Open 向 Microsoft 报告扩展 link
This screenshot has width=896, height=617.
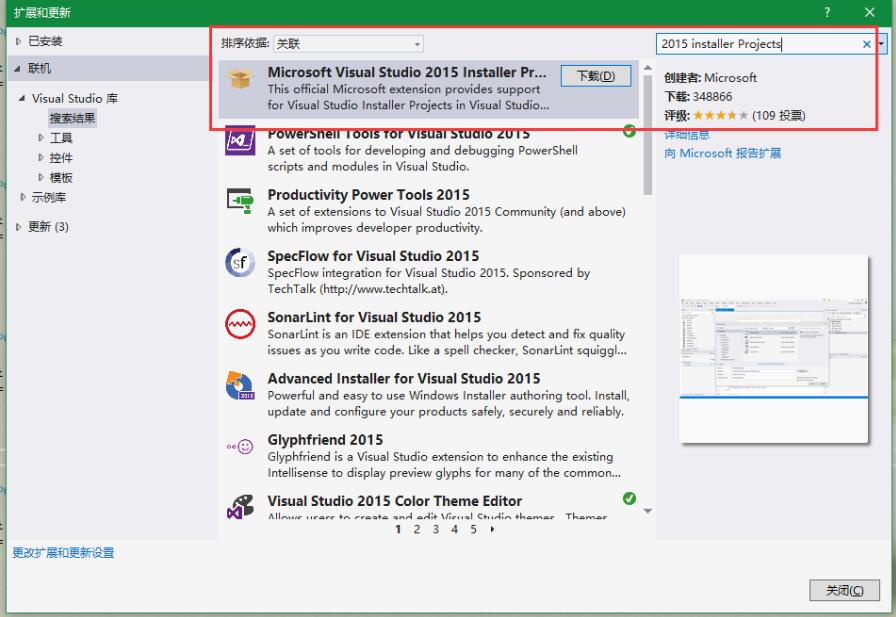722,153
